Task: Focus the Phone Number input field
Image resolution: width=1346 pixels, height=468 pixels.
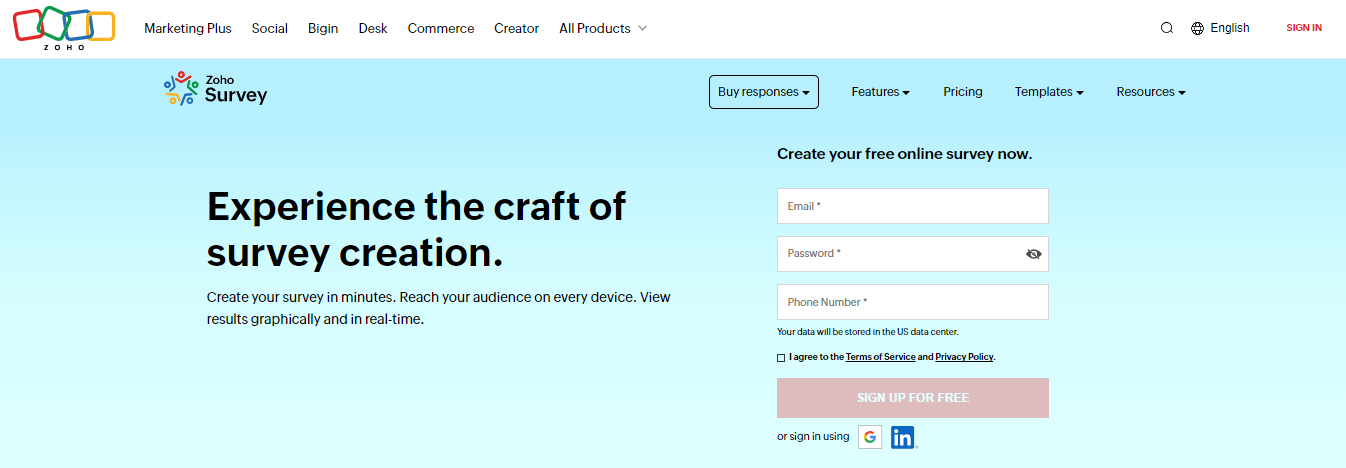Action: (913, 302)
